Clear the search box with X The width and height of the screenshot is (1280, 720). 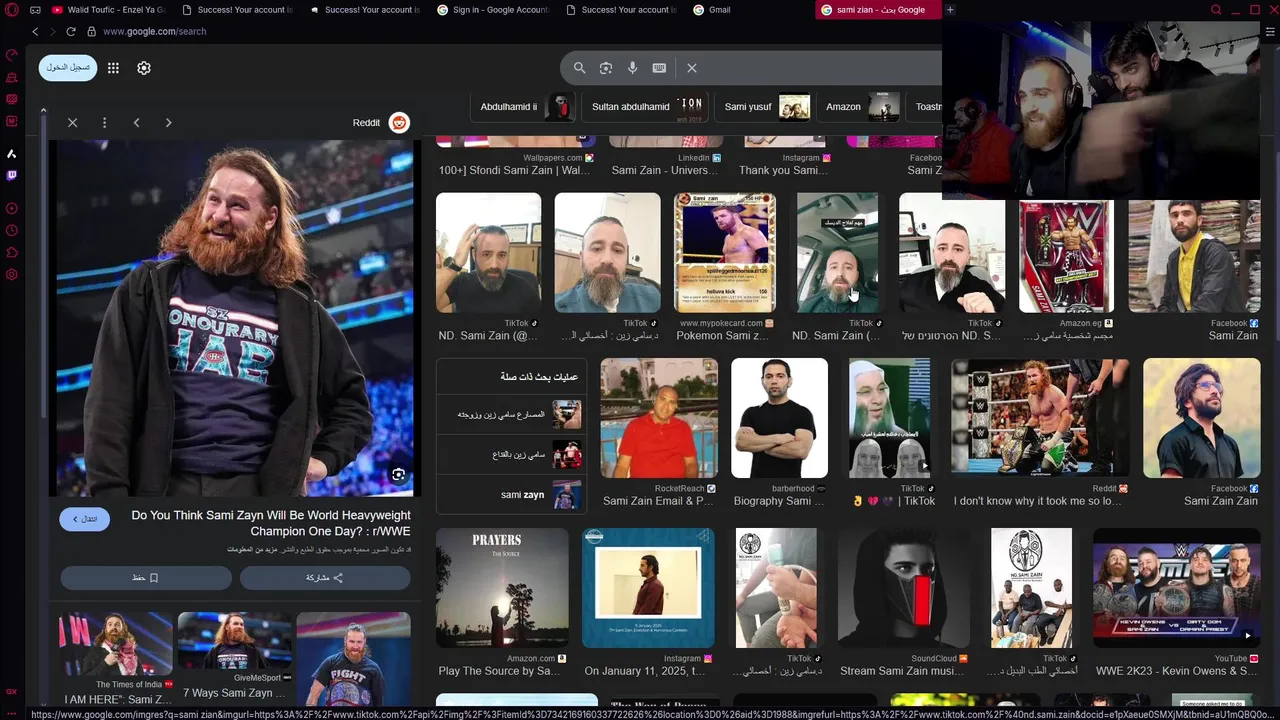click(691, 68)
